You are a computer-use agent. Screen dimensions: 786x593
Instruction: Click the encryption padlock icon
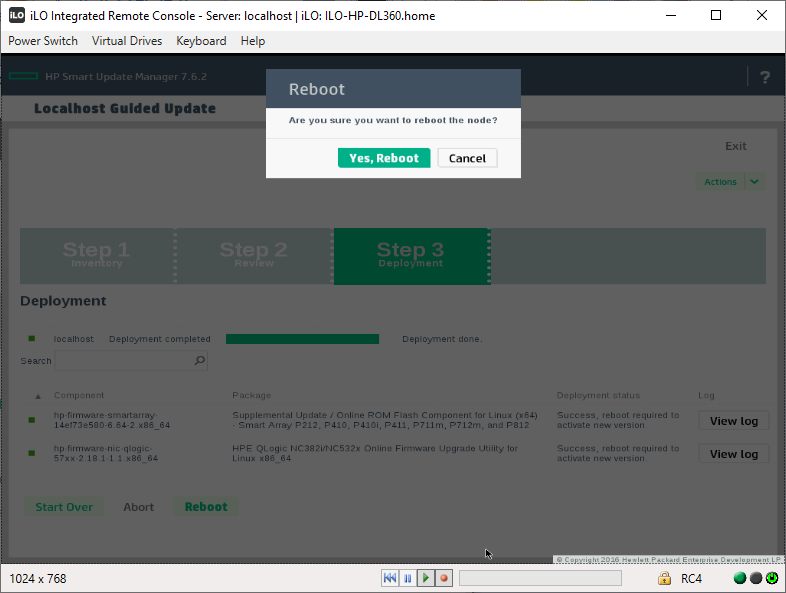[664, 578]
